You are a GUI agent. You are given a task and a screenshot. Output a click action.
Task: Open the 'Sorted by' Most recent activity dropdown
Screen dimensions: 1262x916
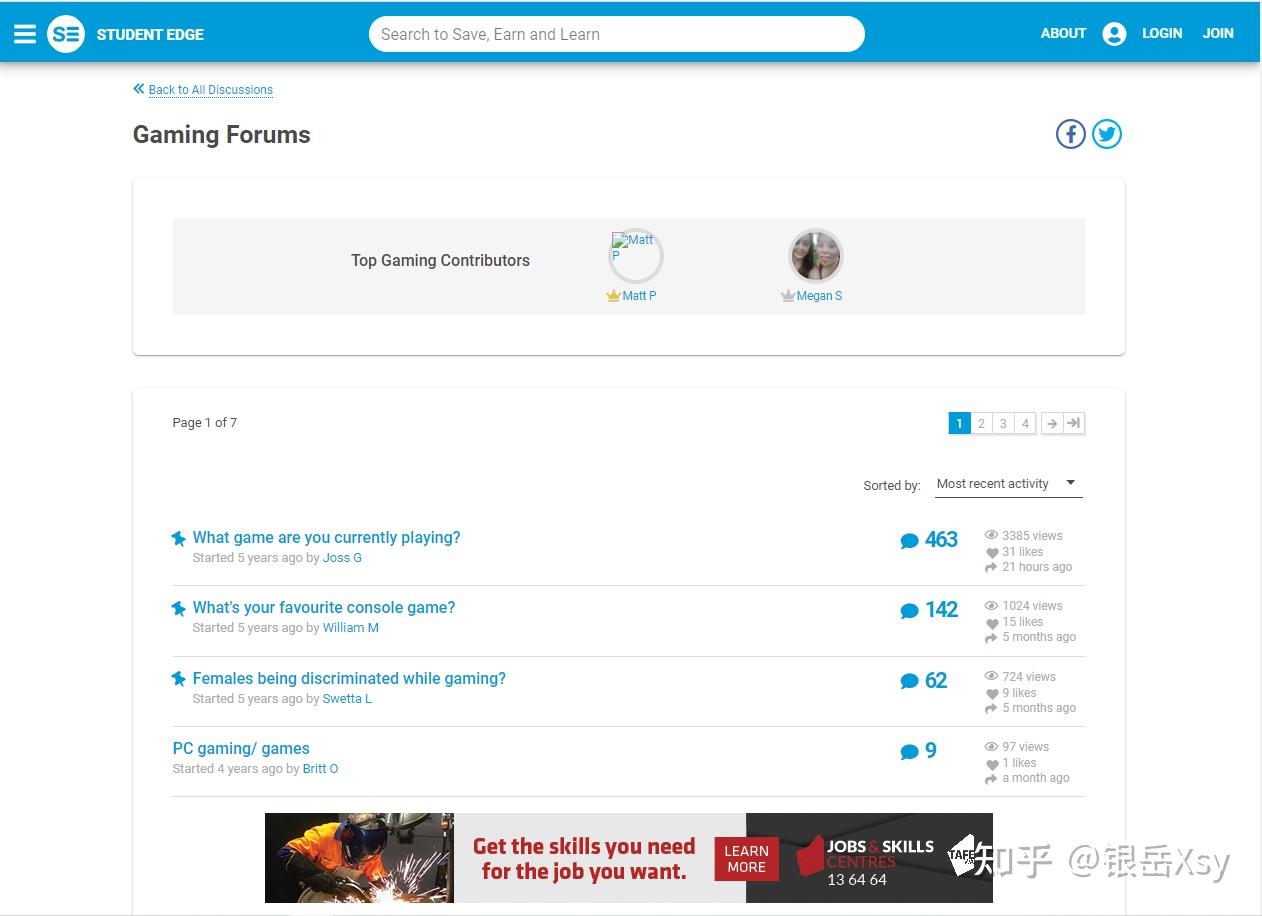tap(1007, 484)
